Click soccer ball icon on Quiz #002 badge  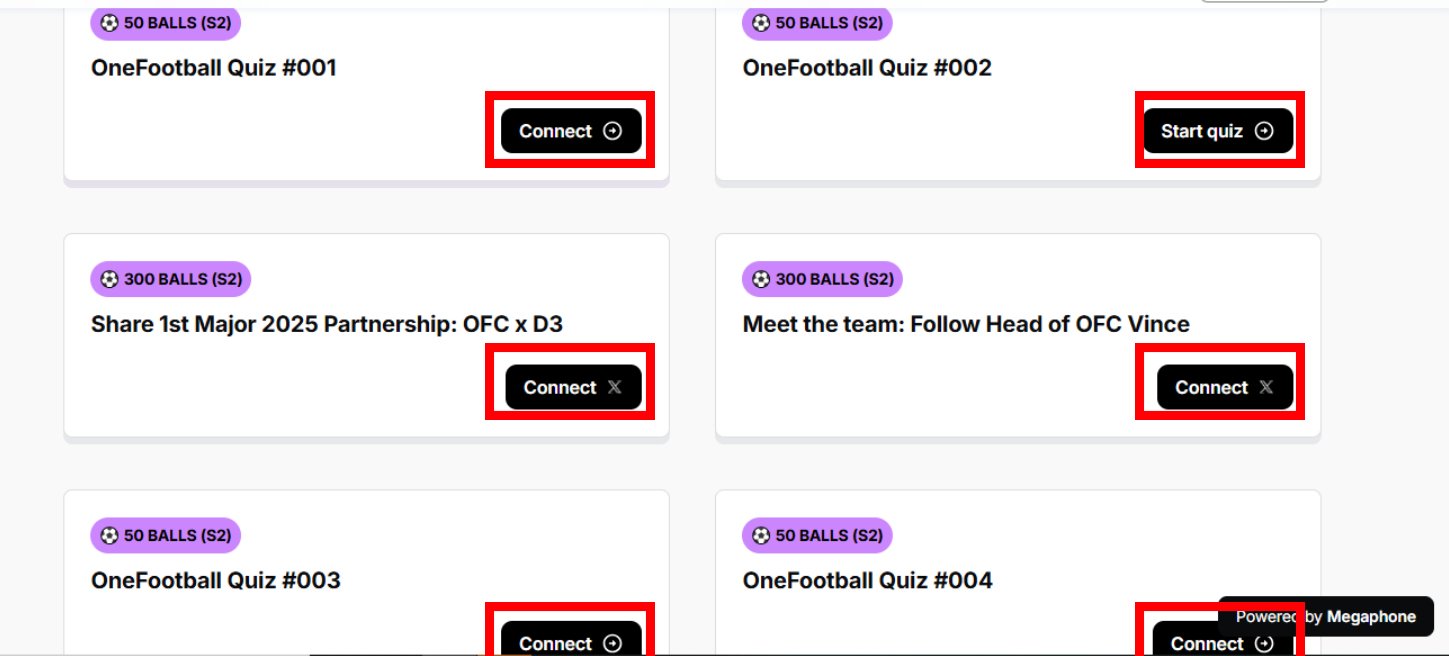[x=761, y=23]
